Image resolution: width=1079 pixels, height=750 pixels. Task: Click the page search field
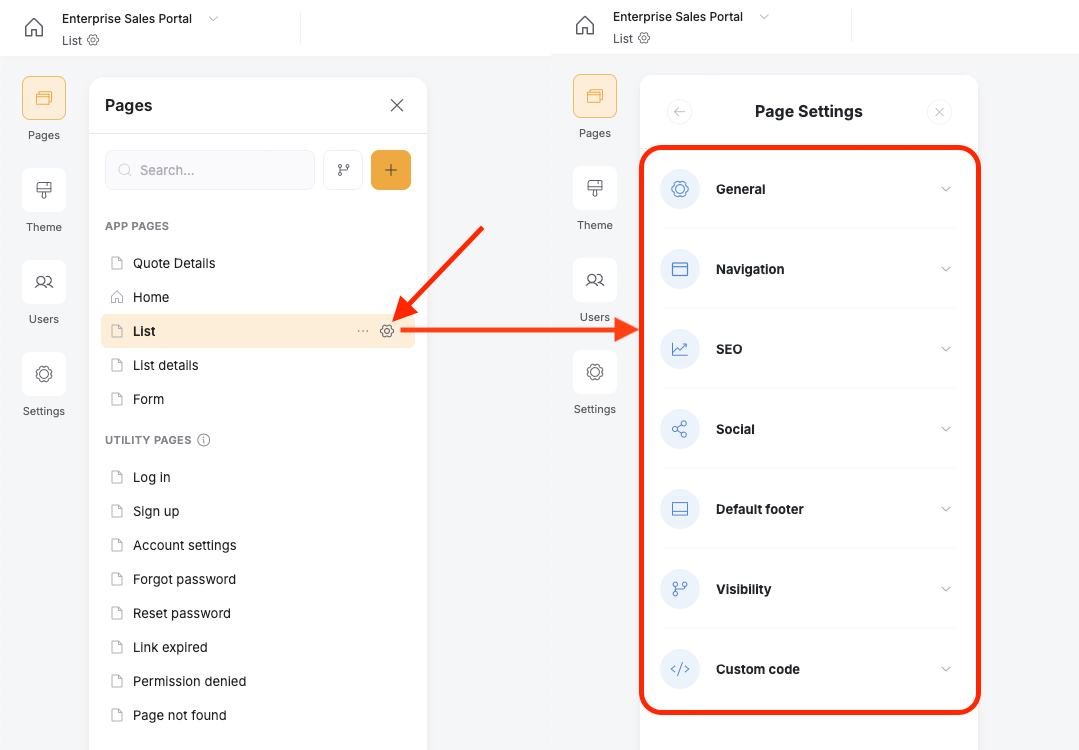[x=210, y=170]
